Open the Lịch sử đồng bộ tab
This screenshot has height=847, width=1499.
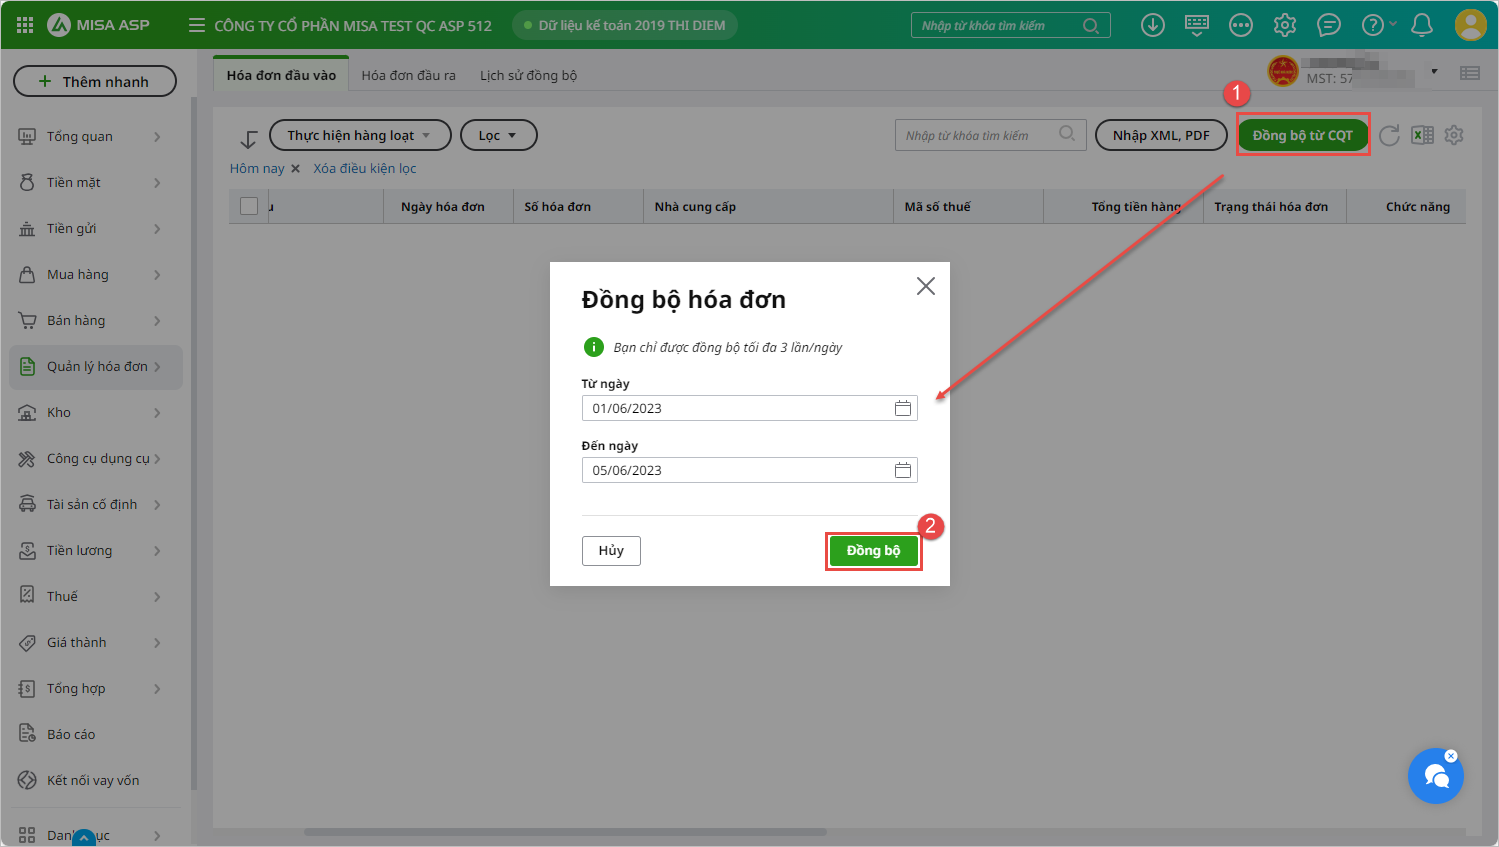click(528, 75)
